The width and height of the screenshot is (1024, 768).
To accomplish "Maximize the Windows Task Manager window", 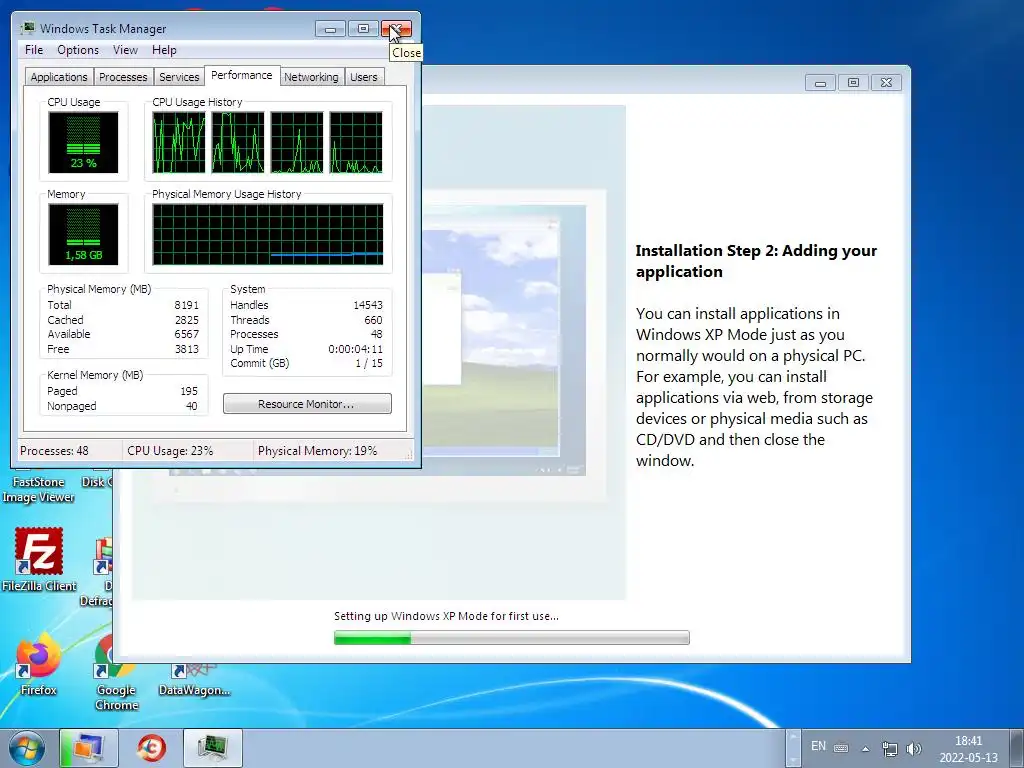I will [363, 29].
